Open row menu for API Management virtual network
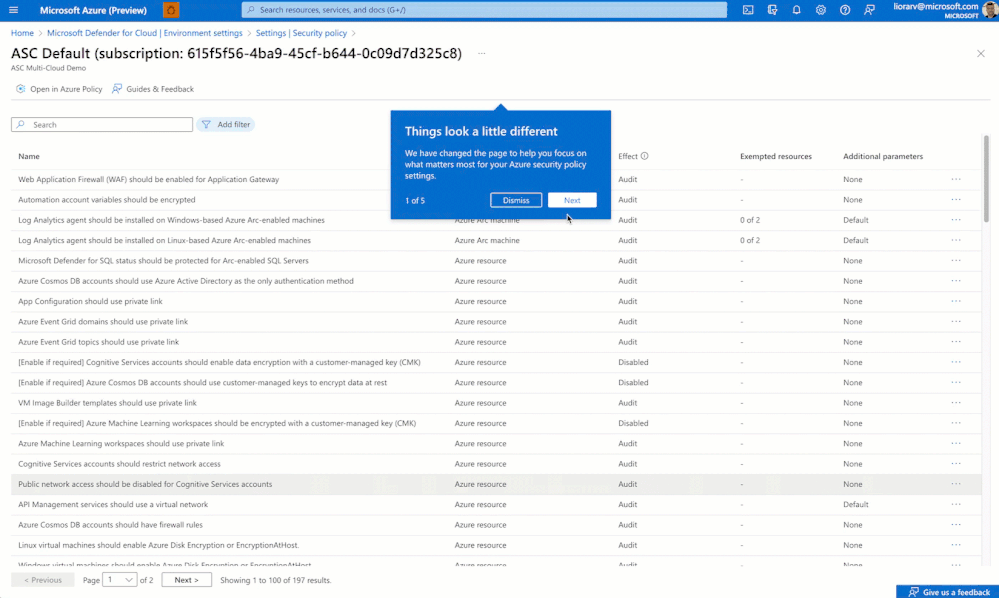999x598 pixels. pyautogui.click(x=956, y=504)
